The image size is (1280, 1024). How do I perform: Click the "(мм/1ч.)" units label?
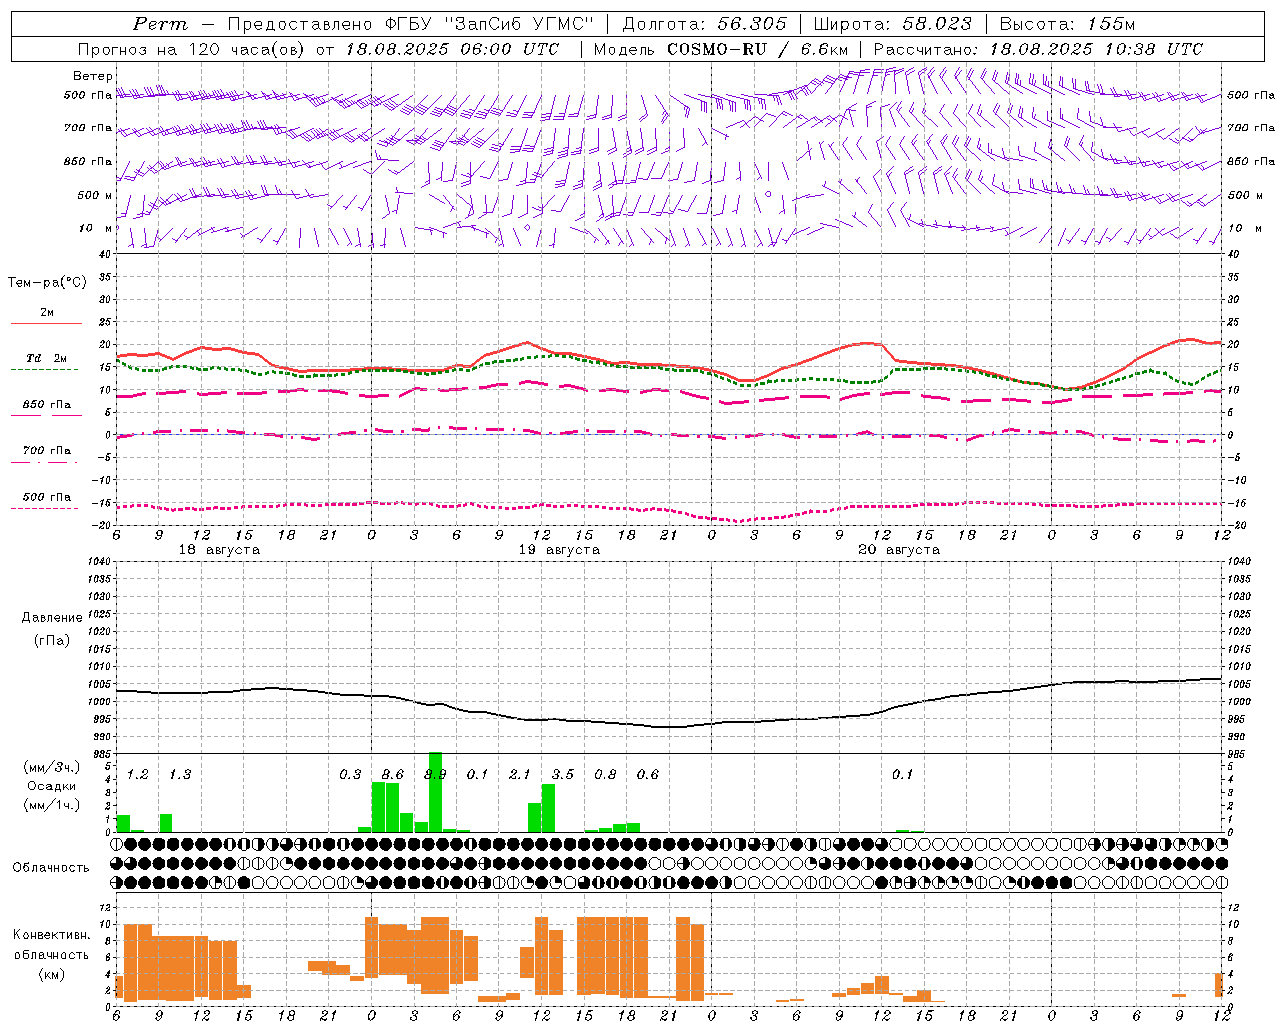(x=52, y=805)
